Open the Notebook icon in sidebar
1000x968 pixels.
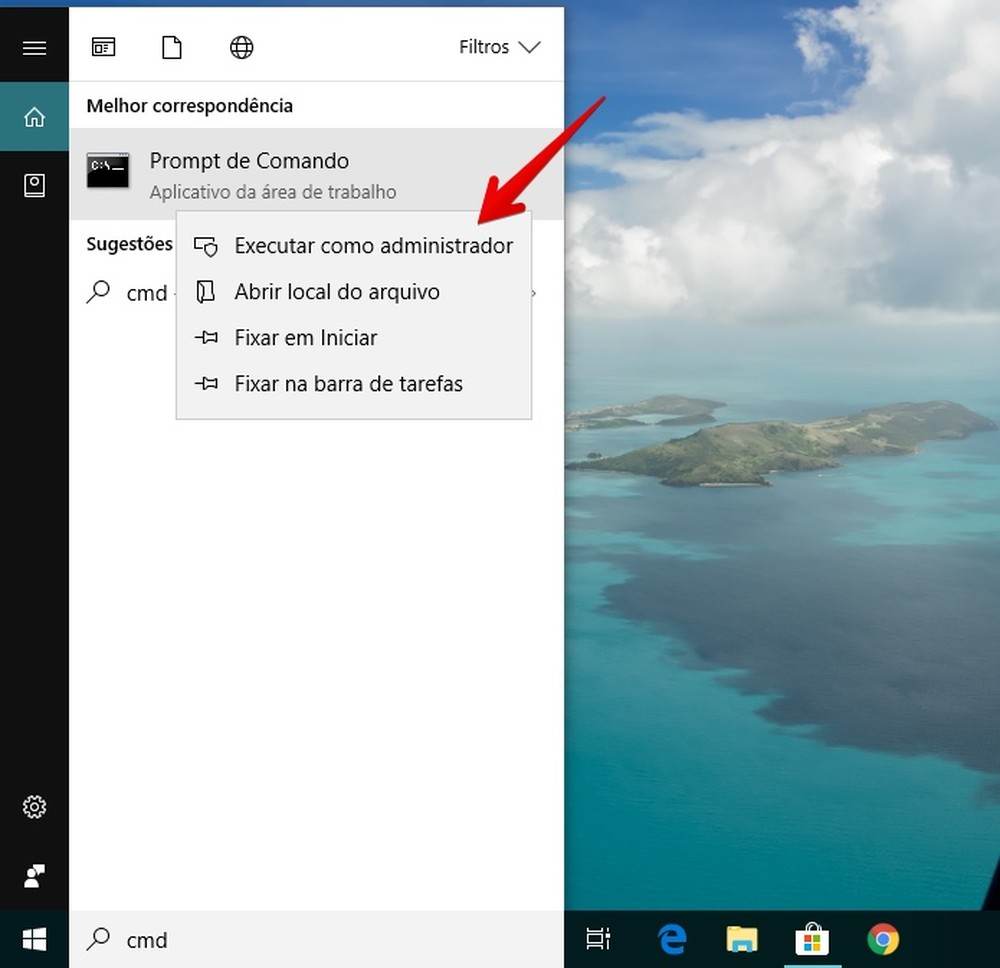point(34,185)
